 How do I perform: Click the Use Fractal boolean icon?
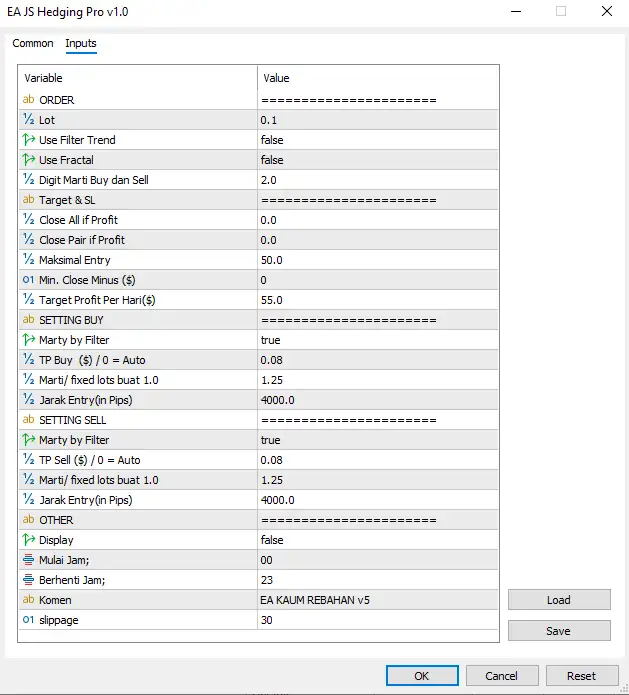28,160
